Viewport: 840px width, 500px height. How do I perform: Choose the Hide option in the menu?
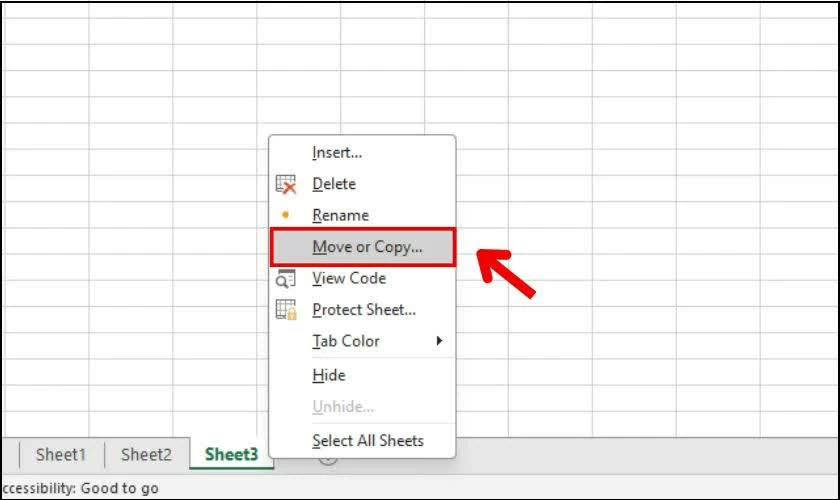coord(329,375)
